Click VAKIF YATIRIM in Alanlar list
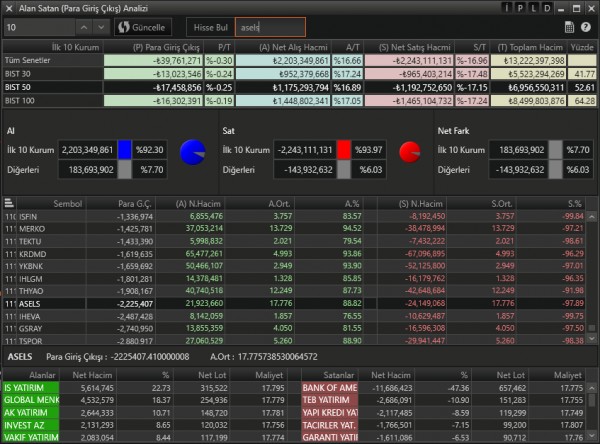600x444 pixels. click(x=31, y=437)
